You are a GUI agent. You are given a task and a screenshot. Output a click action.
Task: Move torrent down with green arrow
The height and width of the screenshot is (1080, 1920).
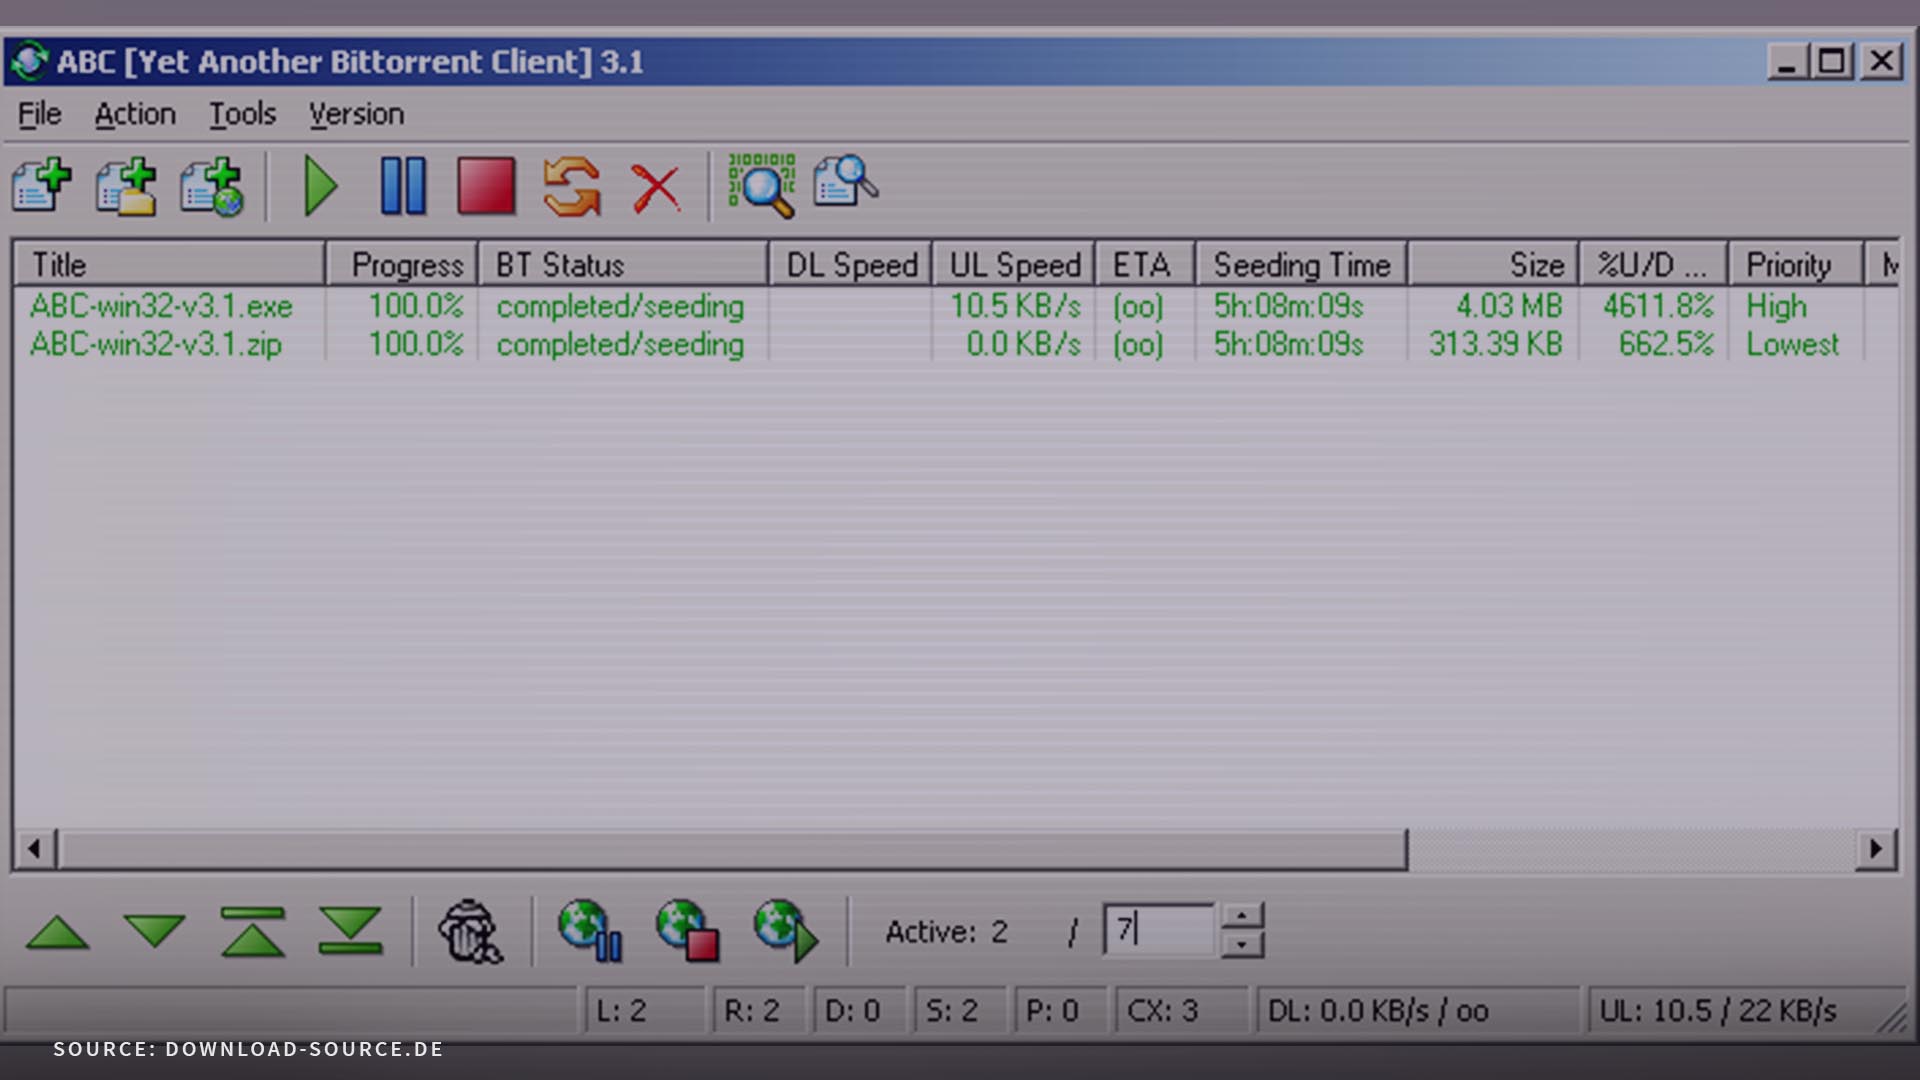[154, 931]
